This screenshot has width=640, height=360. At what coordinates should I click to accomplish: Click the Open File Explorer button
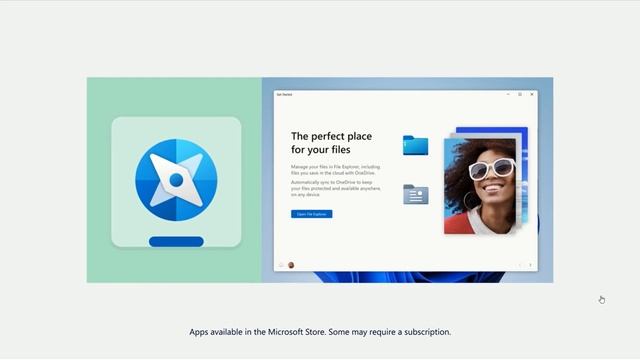point(311,214)
